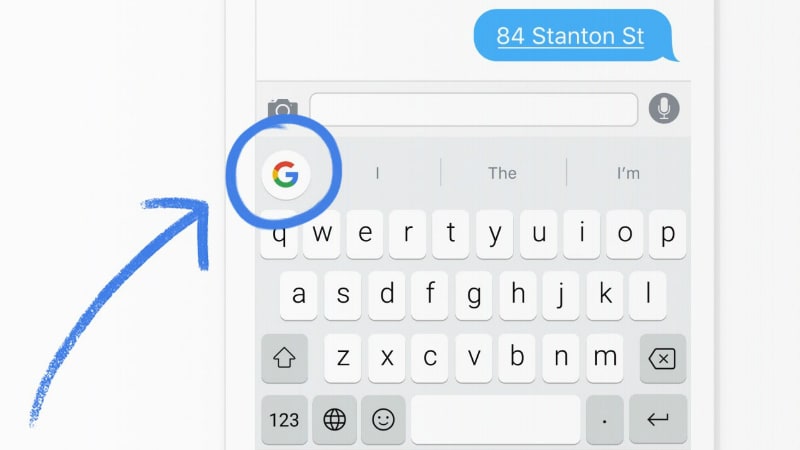Tap the letter p key
The height and width of the screenshot is (450, 800).
(x=667, y=234)
